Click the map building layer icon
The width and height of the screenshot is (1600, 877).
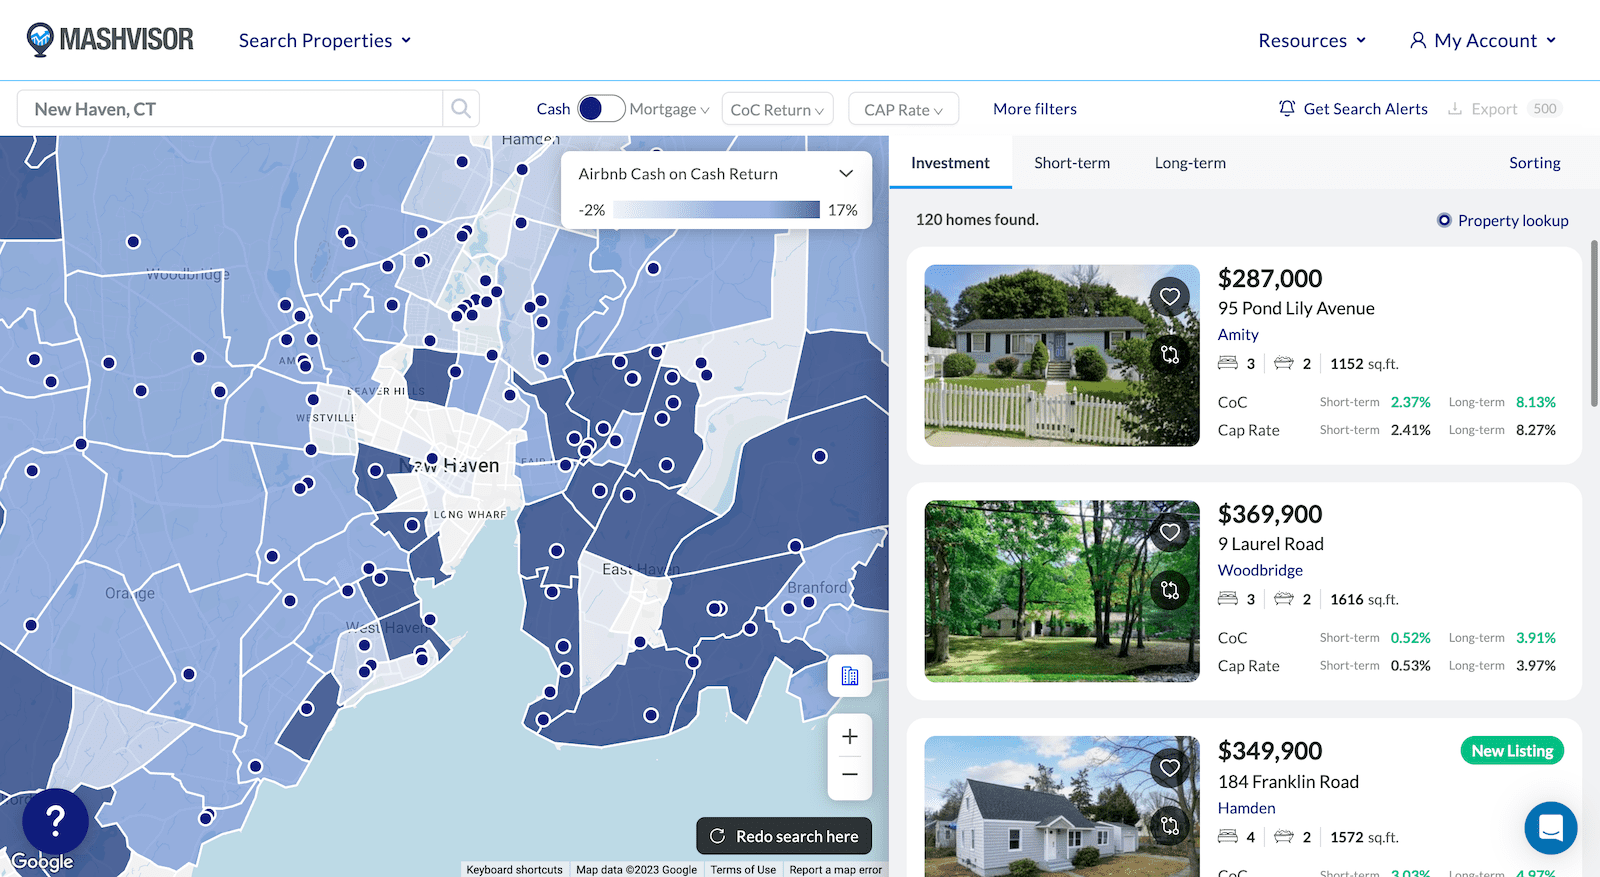click(x=850, y=676)
